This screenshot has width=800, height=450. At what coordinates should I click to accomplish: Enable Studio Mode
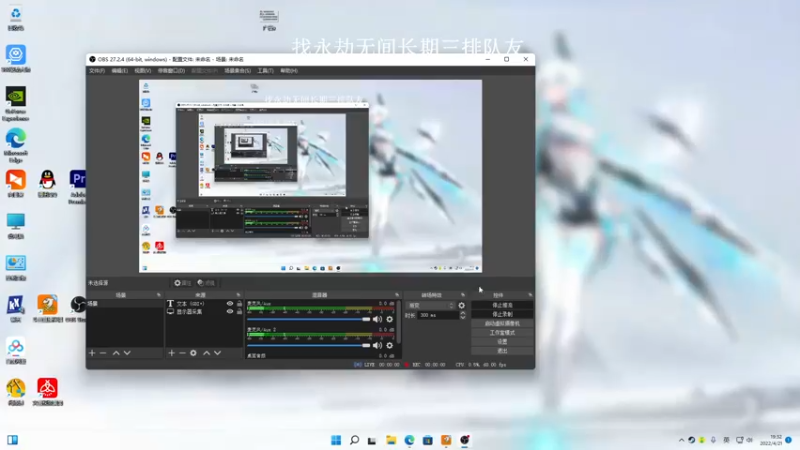pos(503,333)
